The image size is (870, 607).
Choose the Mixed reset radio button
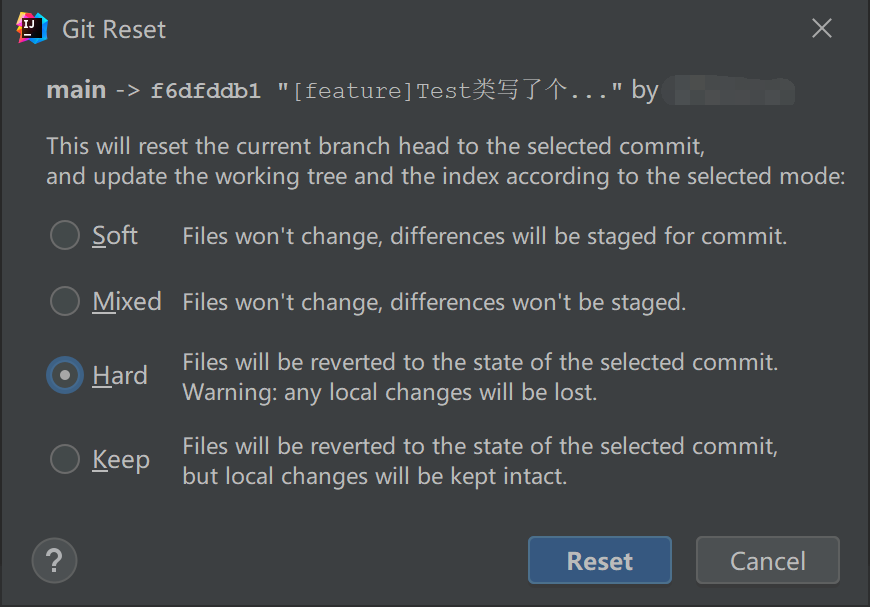[x=65, y=301]
